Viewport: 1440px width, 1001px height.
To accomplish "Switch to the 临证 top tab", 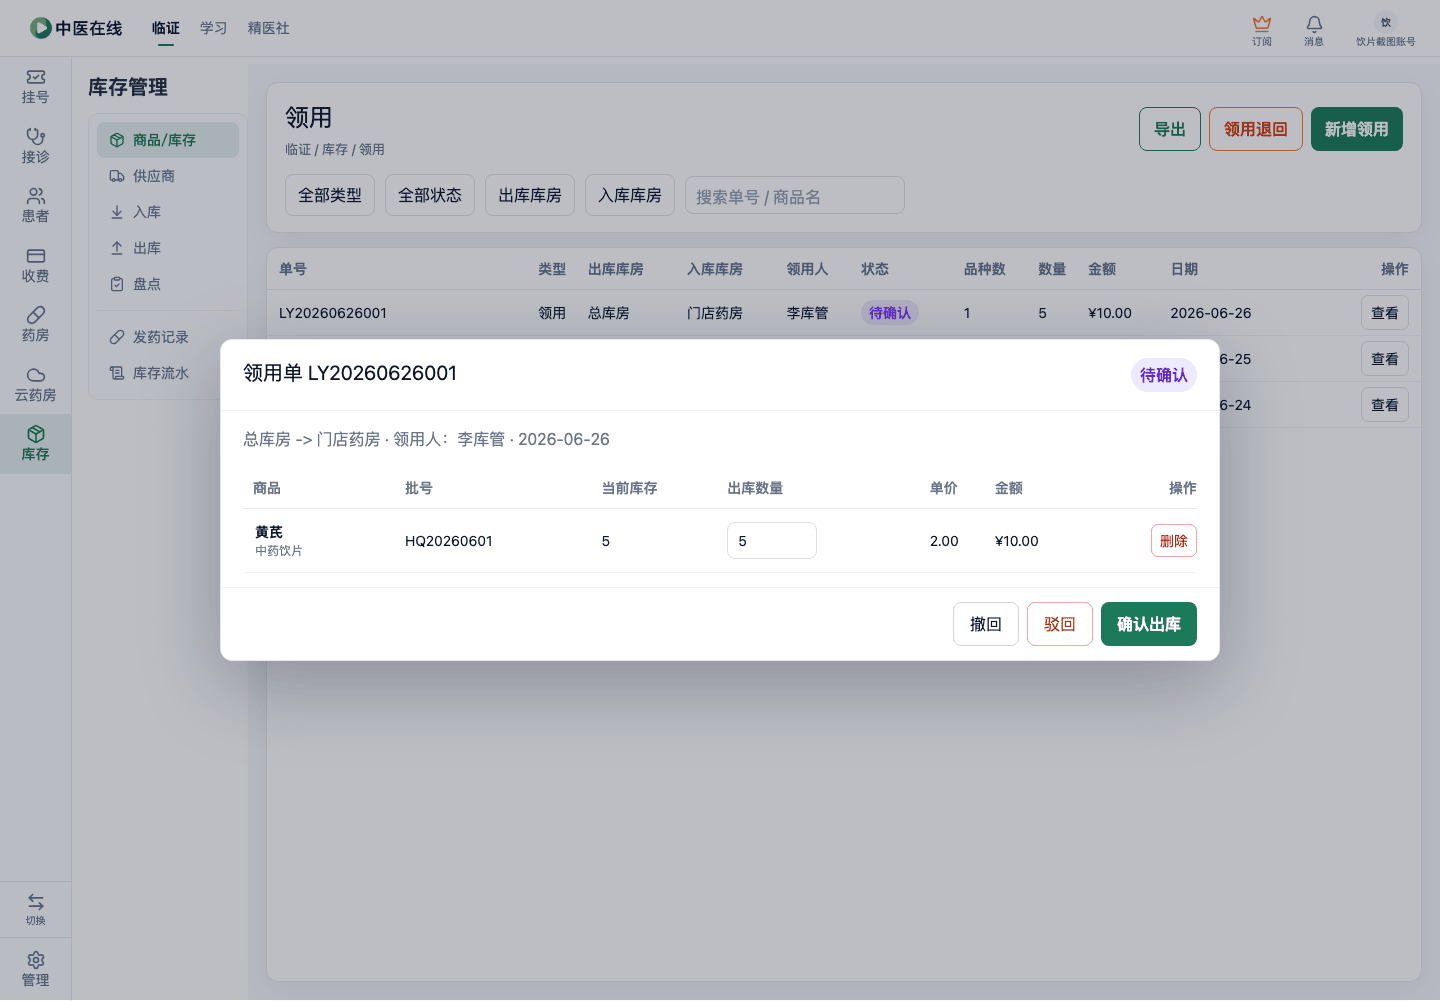I will tap(166, 28).
